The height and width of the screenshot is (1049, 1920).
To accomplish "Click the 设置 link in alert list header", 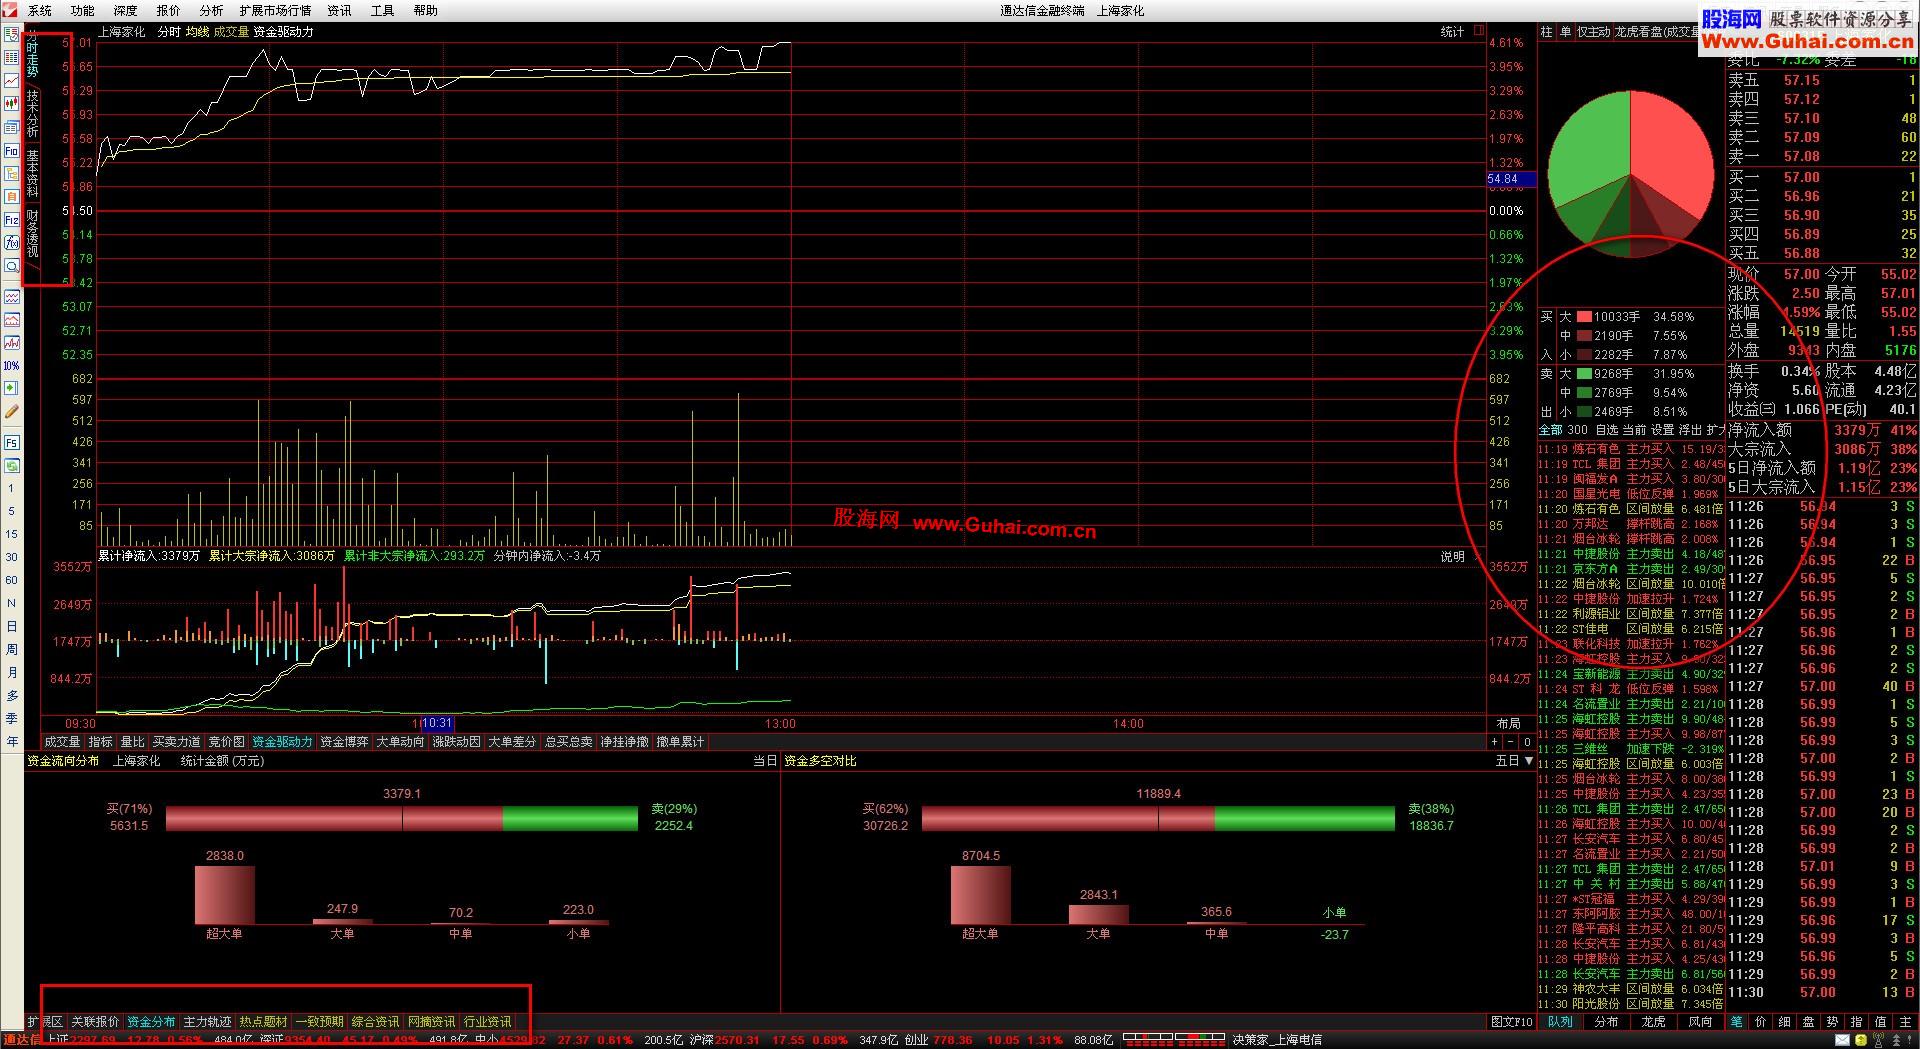I will (1662, 430).
